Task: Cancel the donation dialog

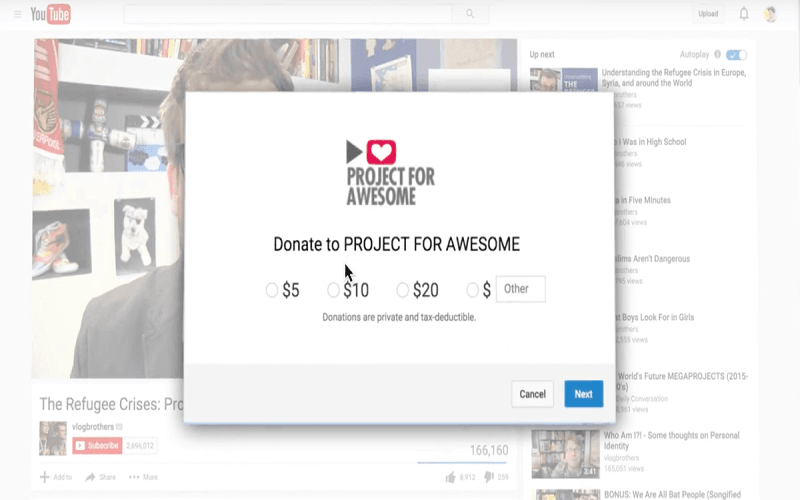Action: 532,394
